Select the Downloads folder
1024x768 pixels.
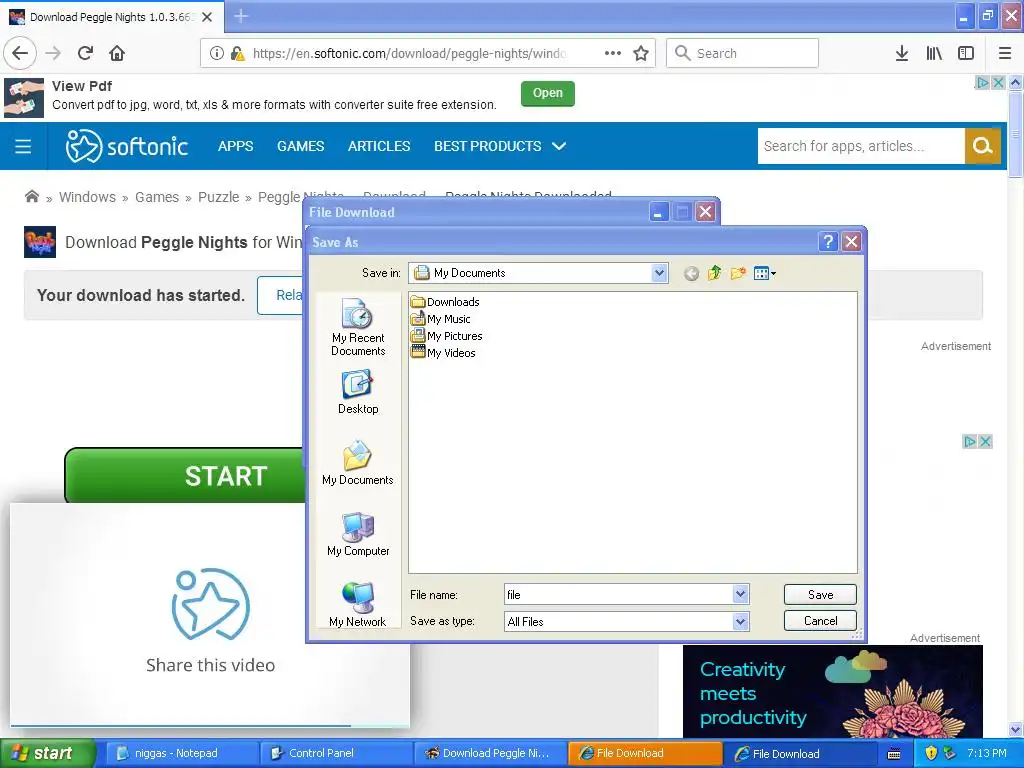pos(445,302)
